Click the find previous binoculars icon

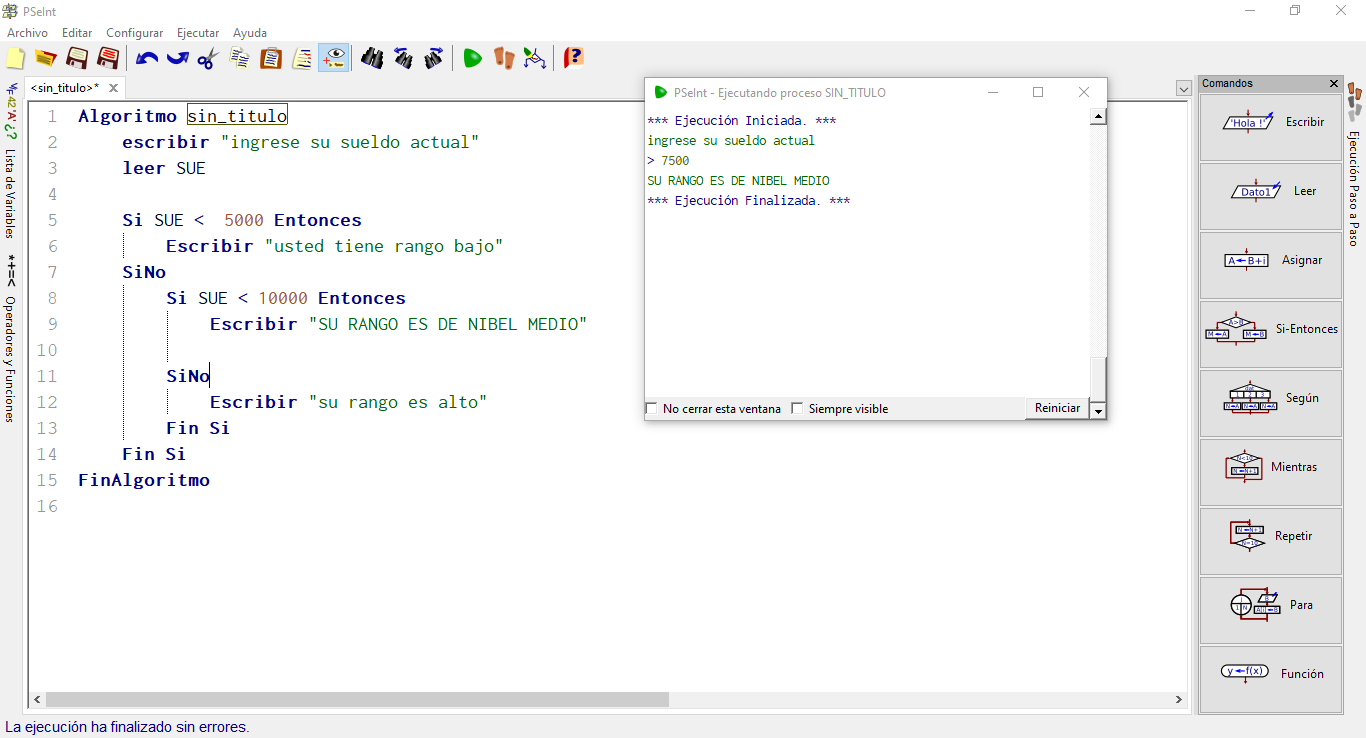click(403, 58)
